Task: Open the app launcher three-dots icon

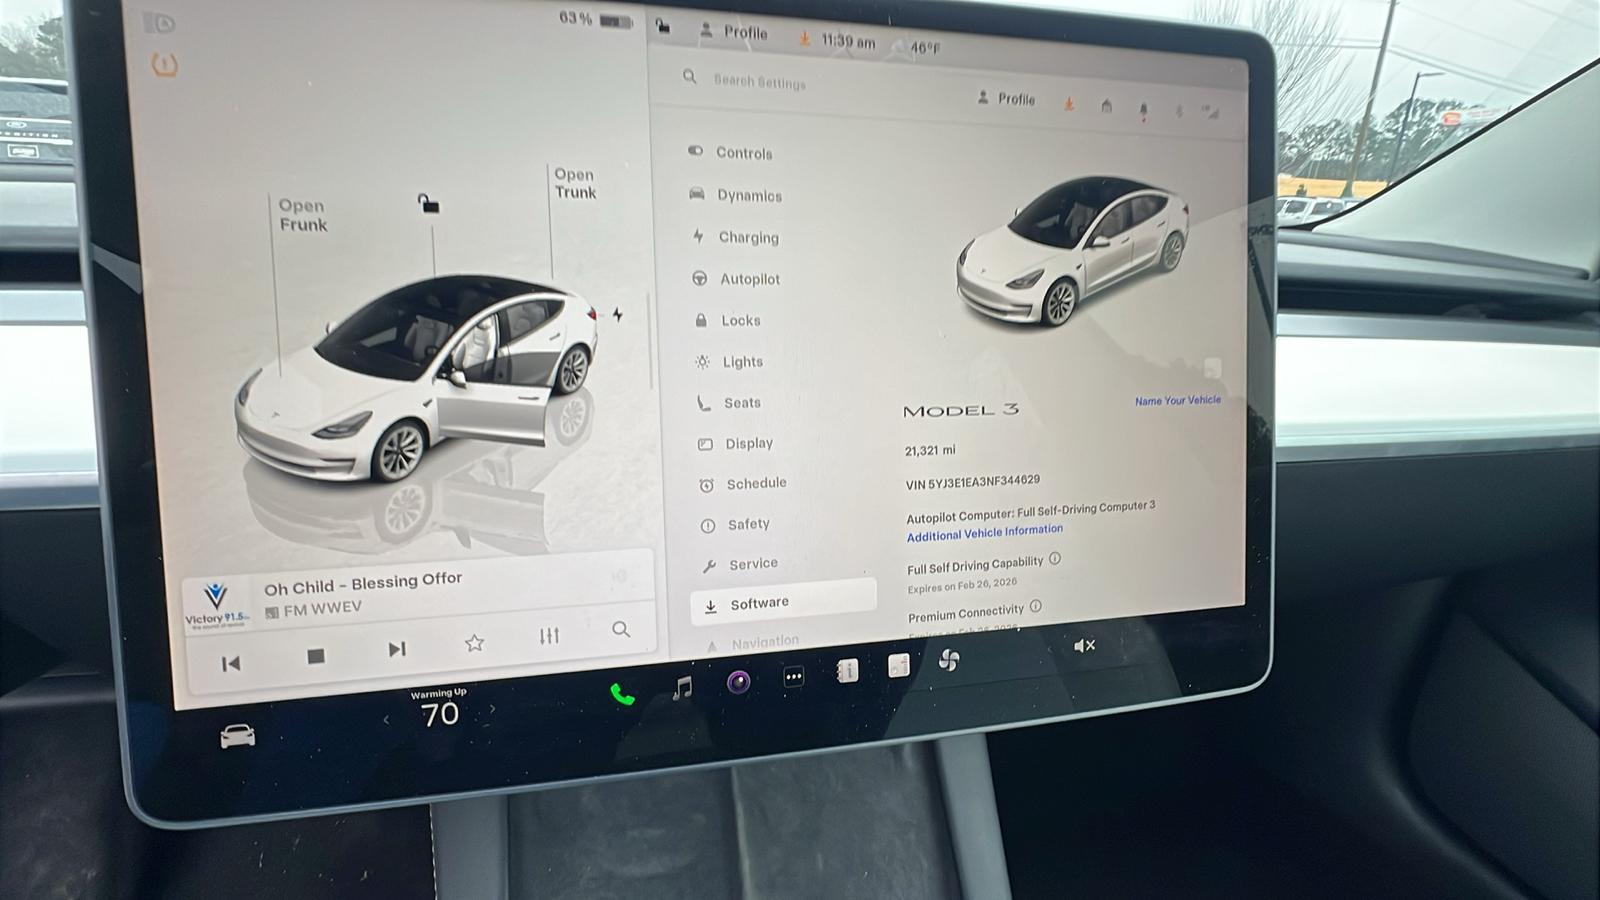Action: coord(793,678)
